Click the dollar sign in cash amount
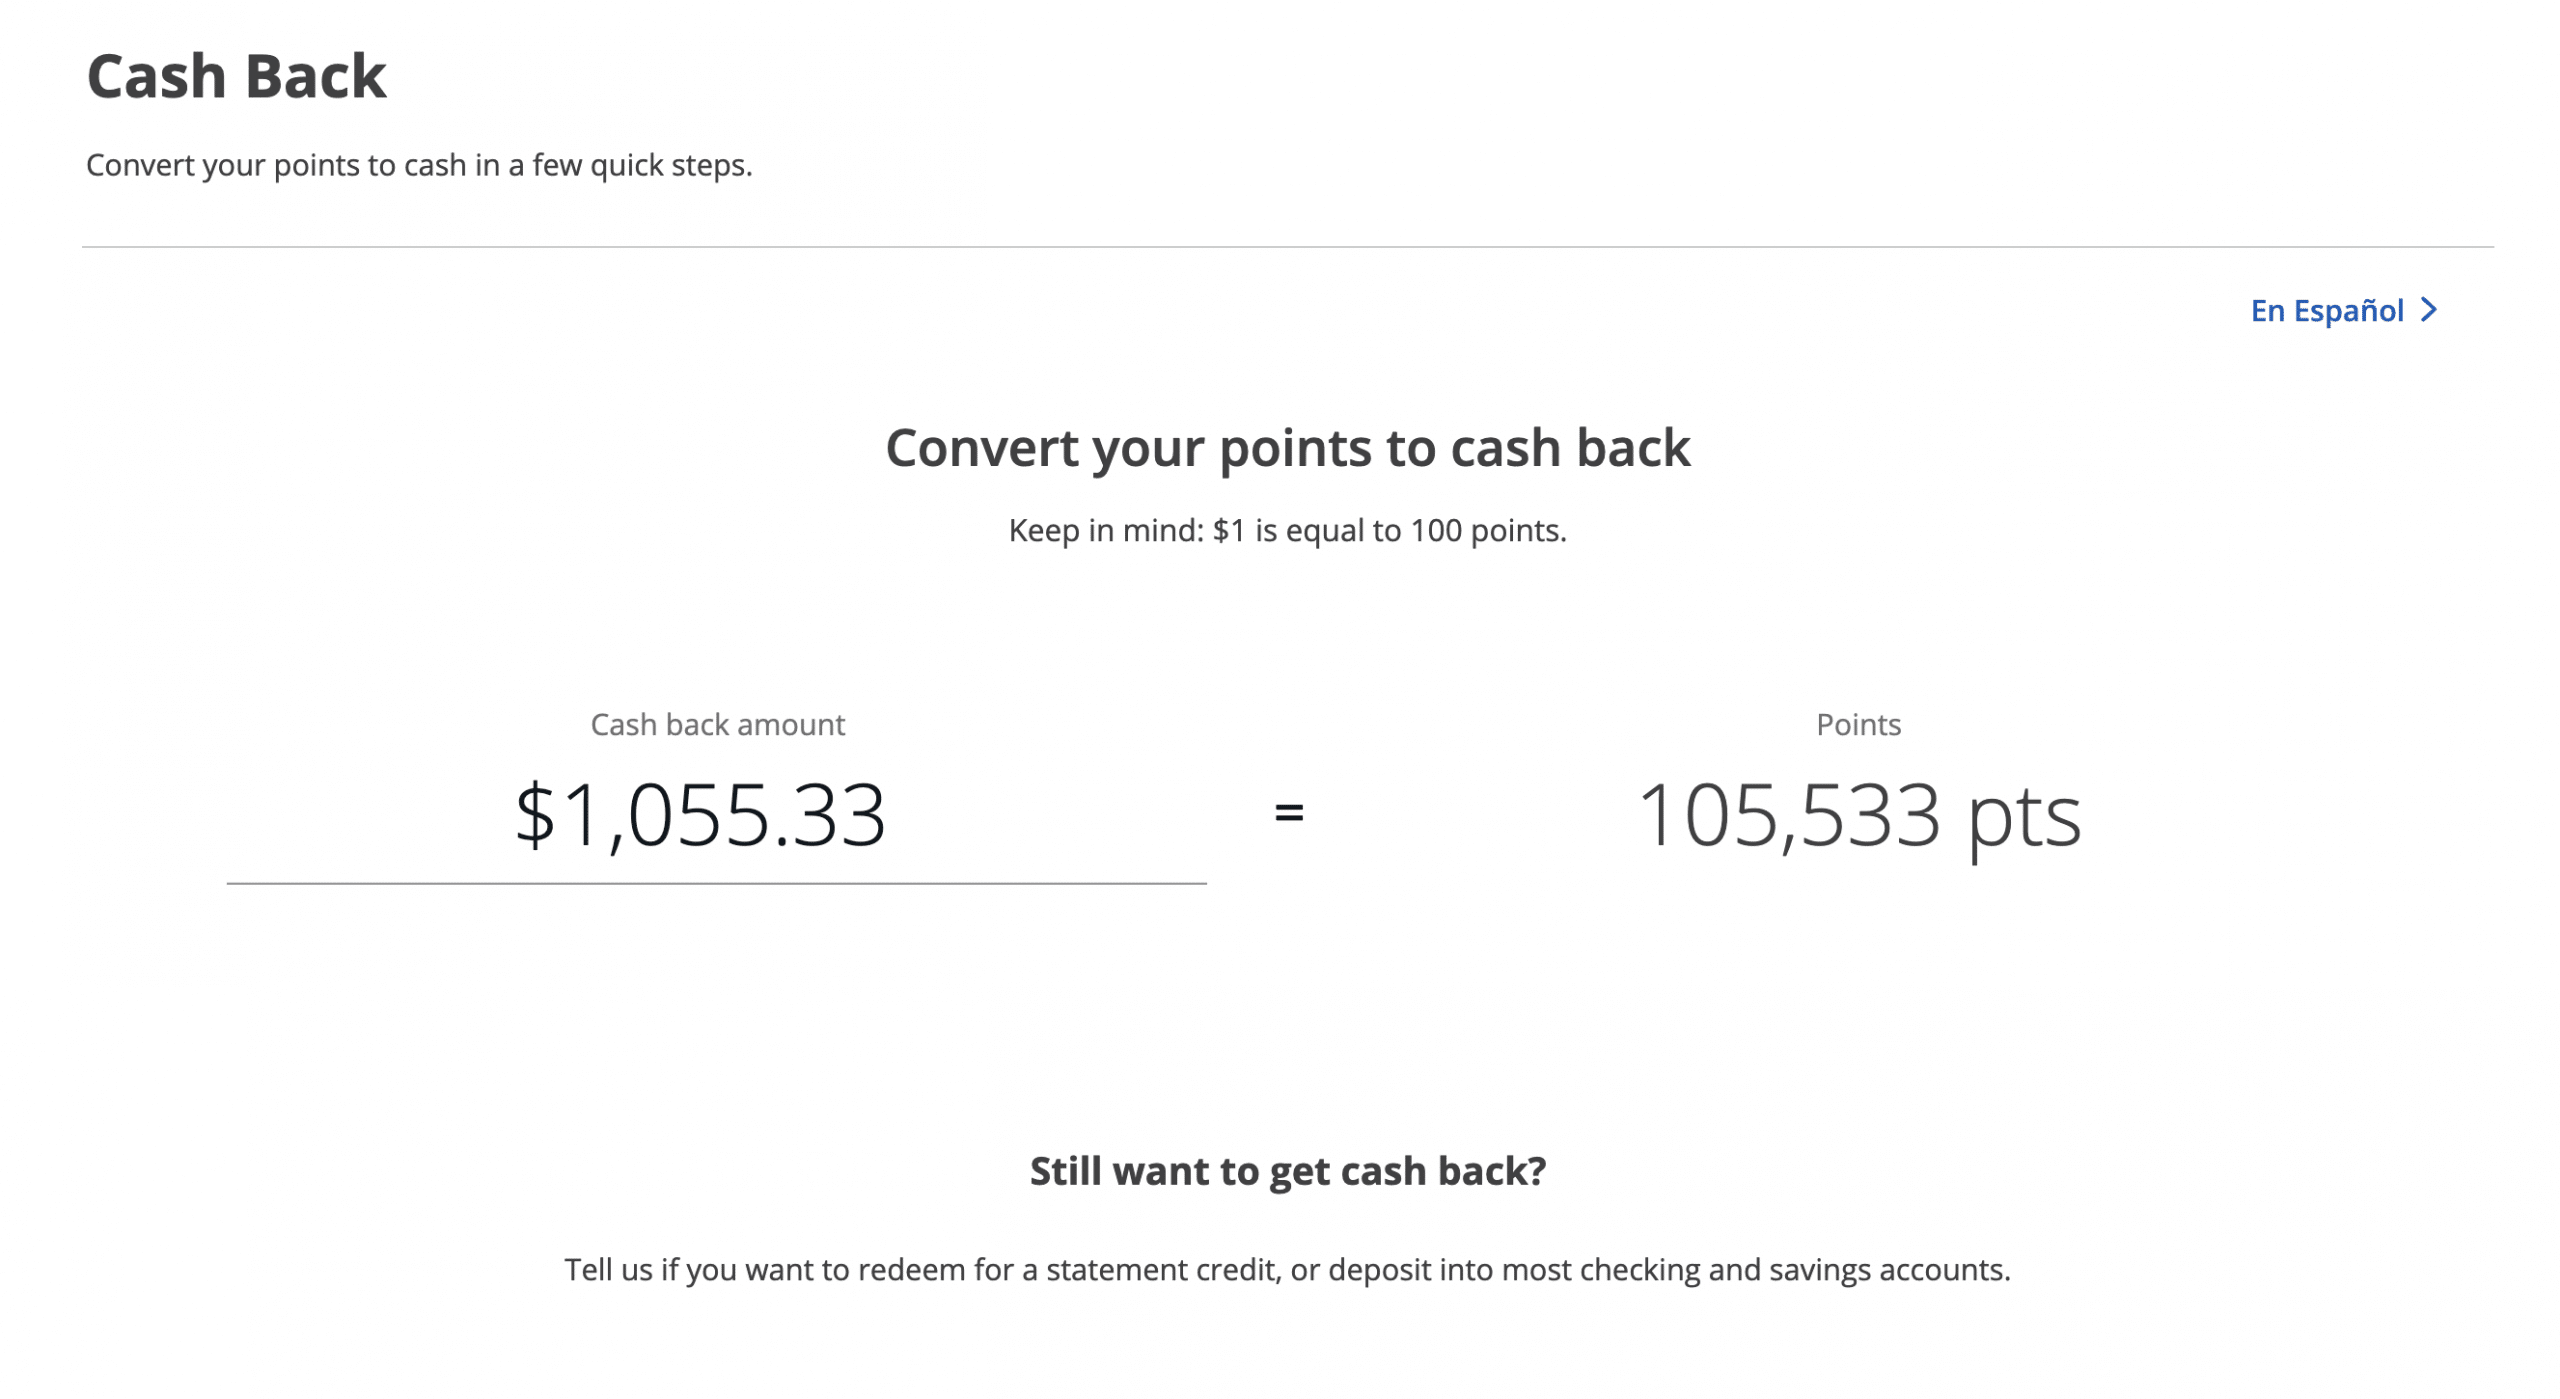Screen dimensions: 2560x1399 pyautogui.click(x=534, y=816)
